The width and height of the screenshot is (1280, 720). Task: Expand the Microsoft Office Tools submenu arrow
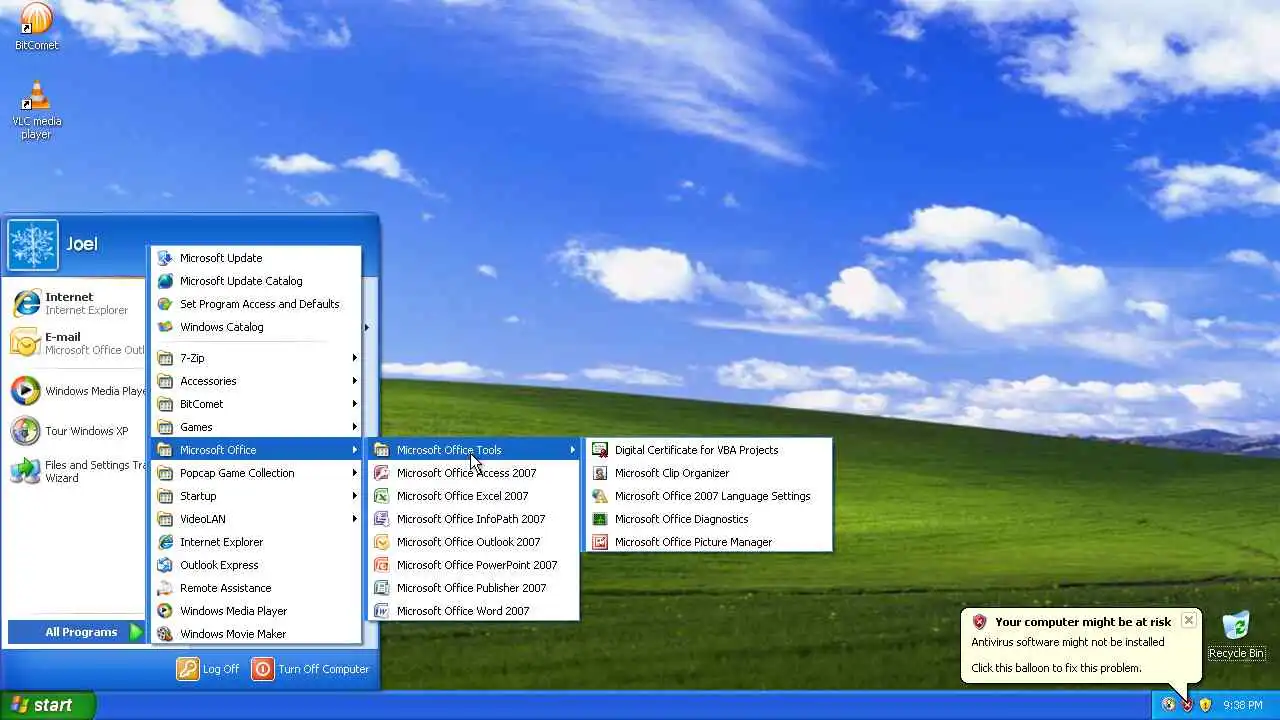point(573,450)
